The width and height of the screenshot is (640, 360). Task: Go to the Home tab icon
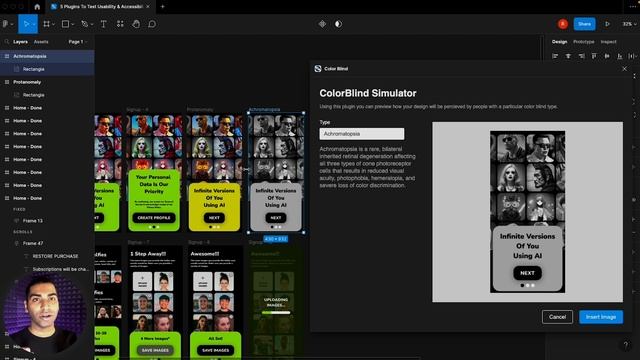pyautogui.click(x=37, y=7)
